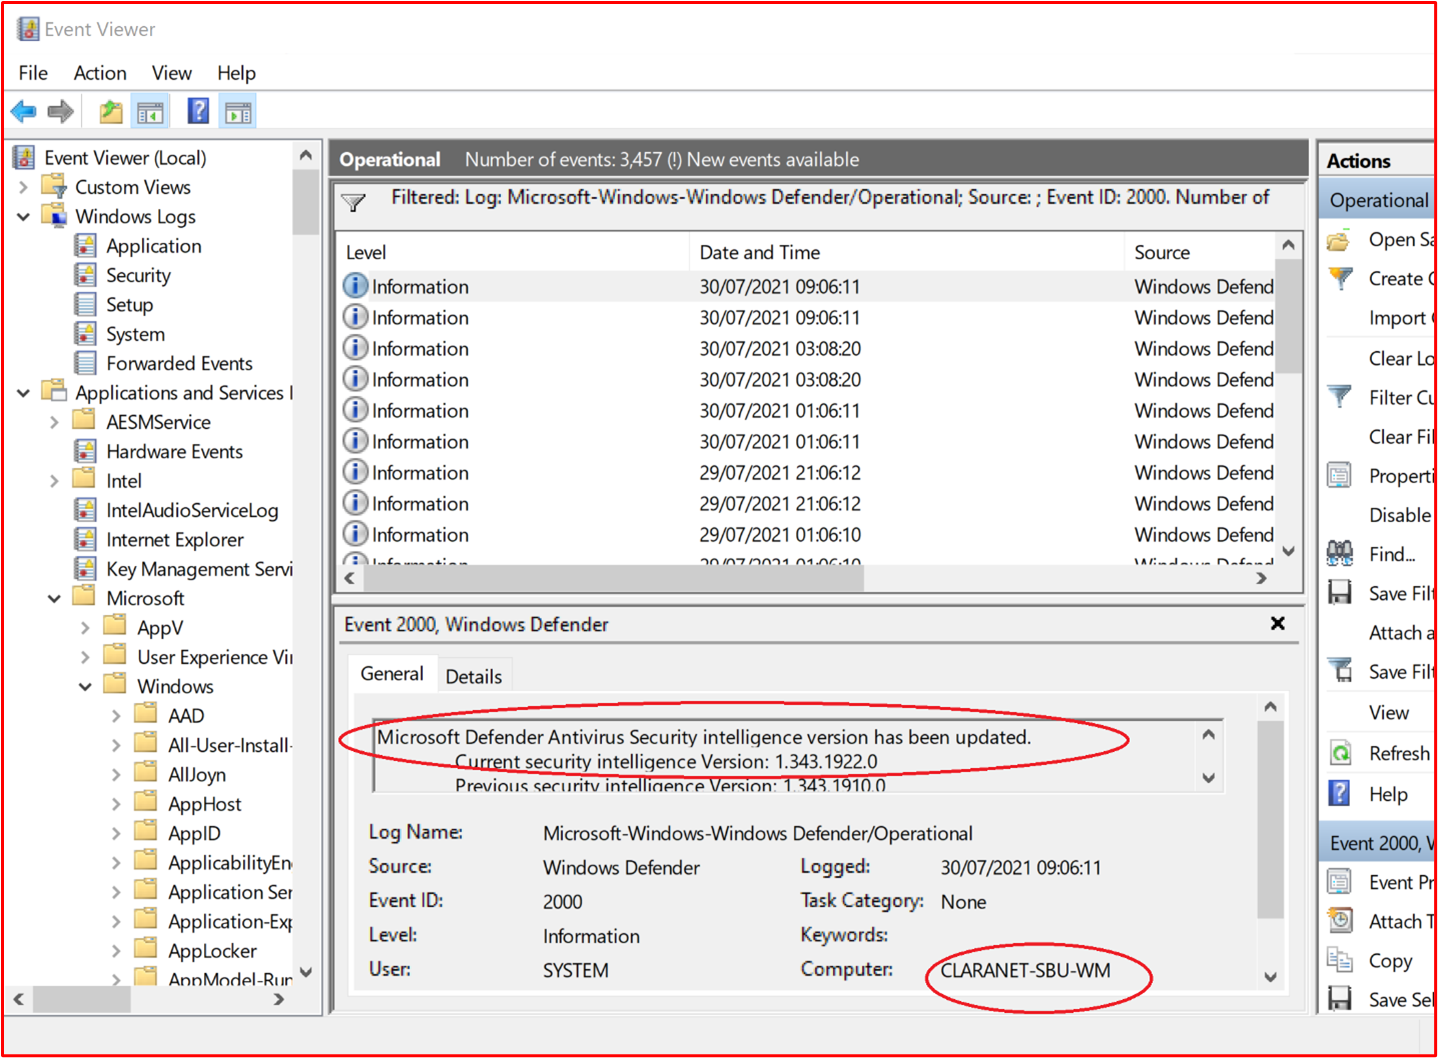This screenshot has width=1438, height=1058.
Task: Click the Copy icon in the Actions pane
Action: [x=1339, y=960]
